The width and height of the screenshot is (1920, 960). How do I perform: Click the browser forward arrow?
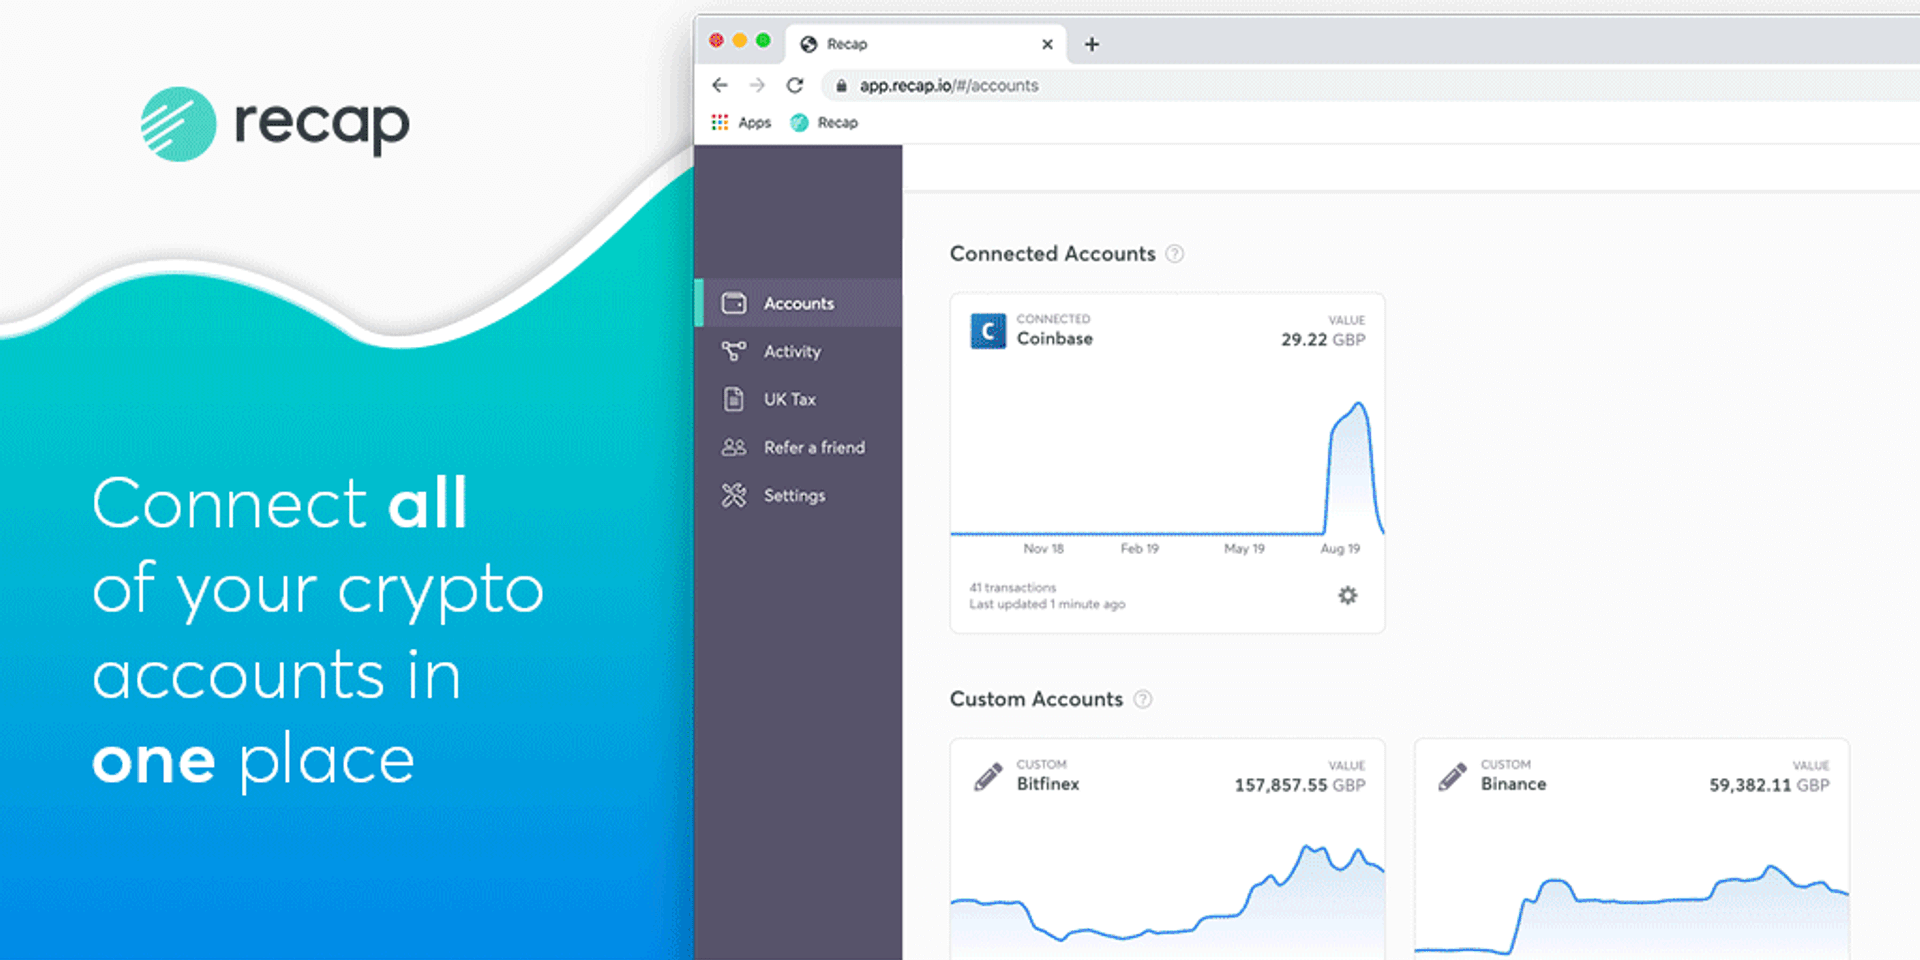pos(757,85)
